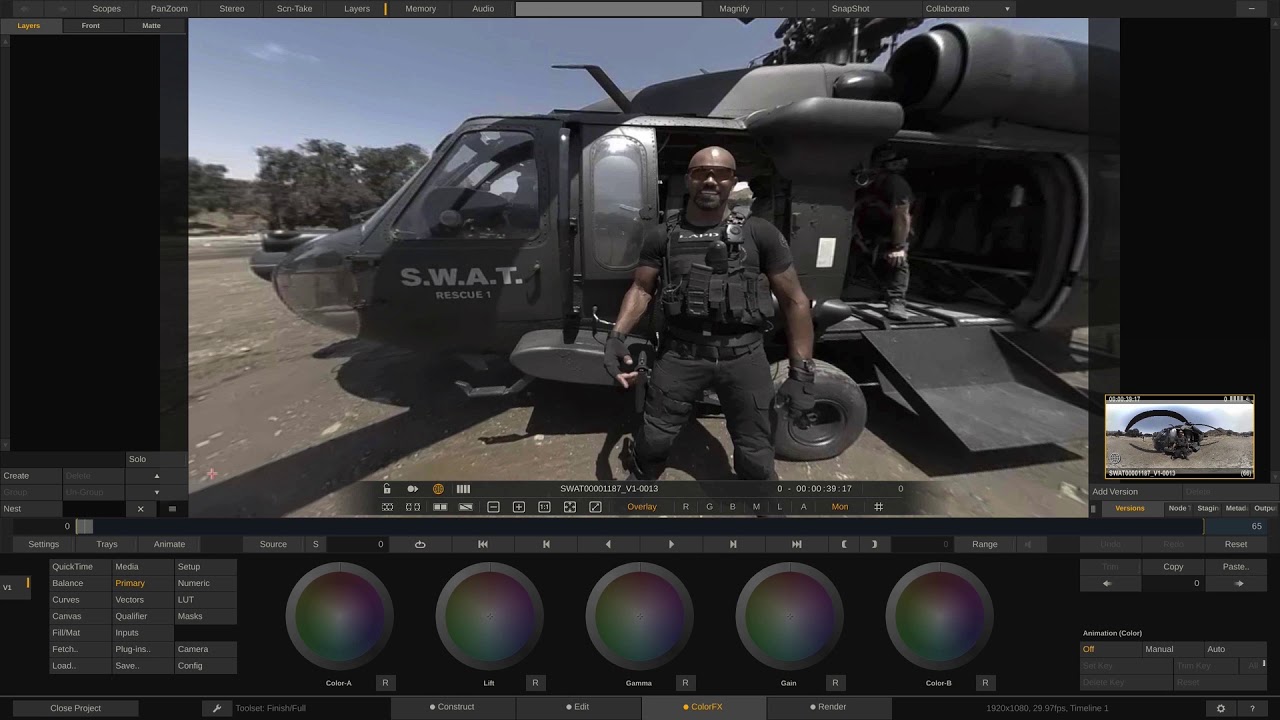Open the Collaborate dropdown
The image size is (1280, 720).
[x=968, y=8]
